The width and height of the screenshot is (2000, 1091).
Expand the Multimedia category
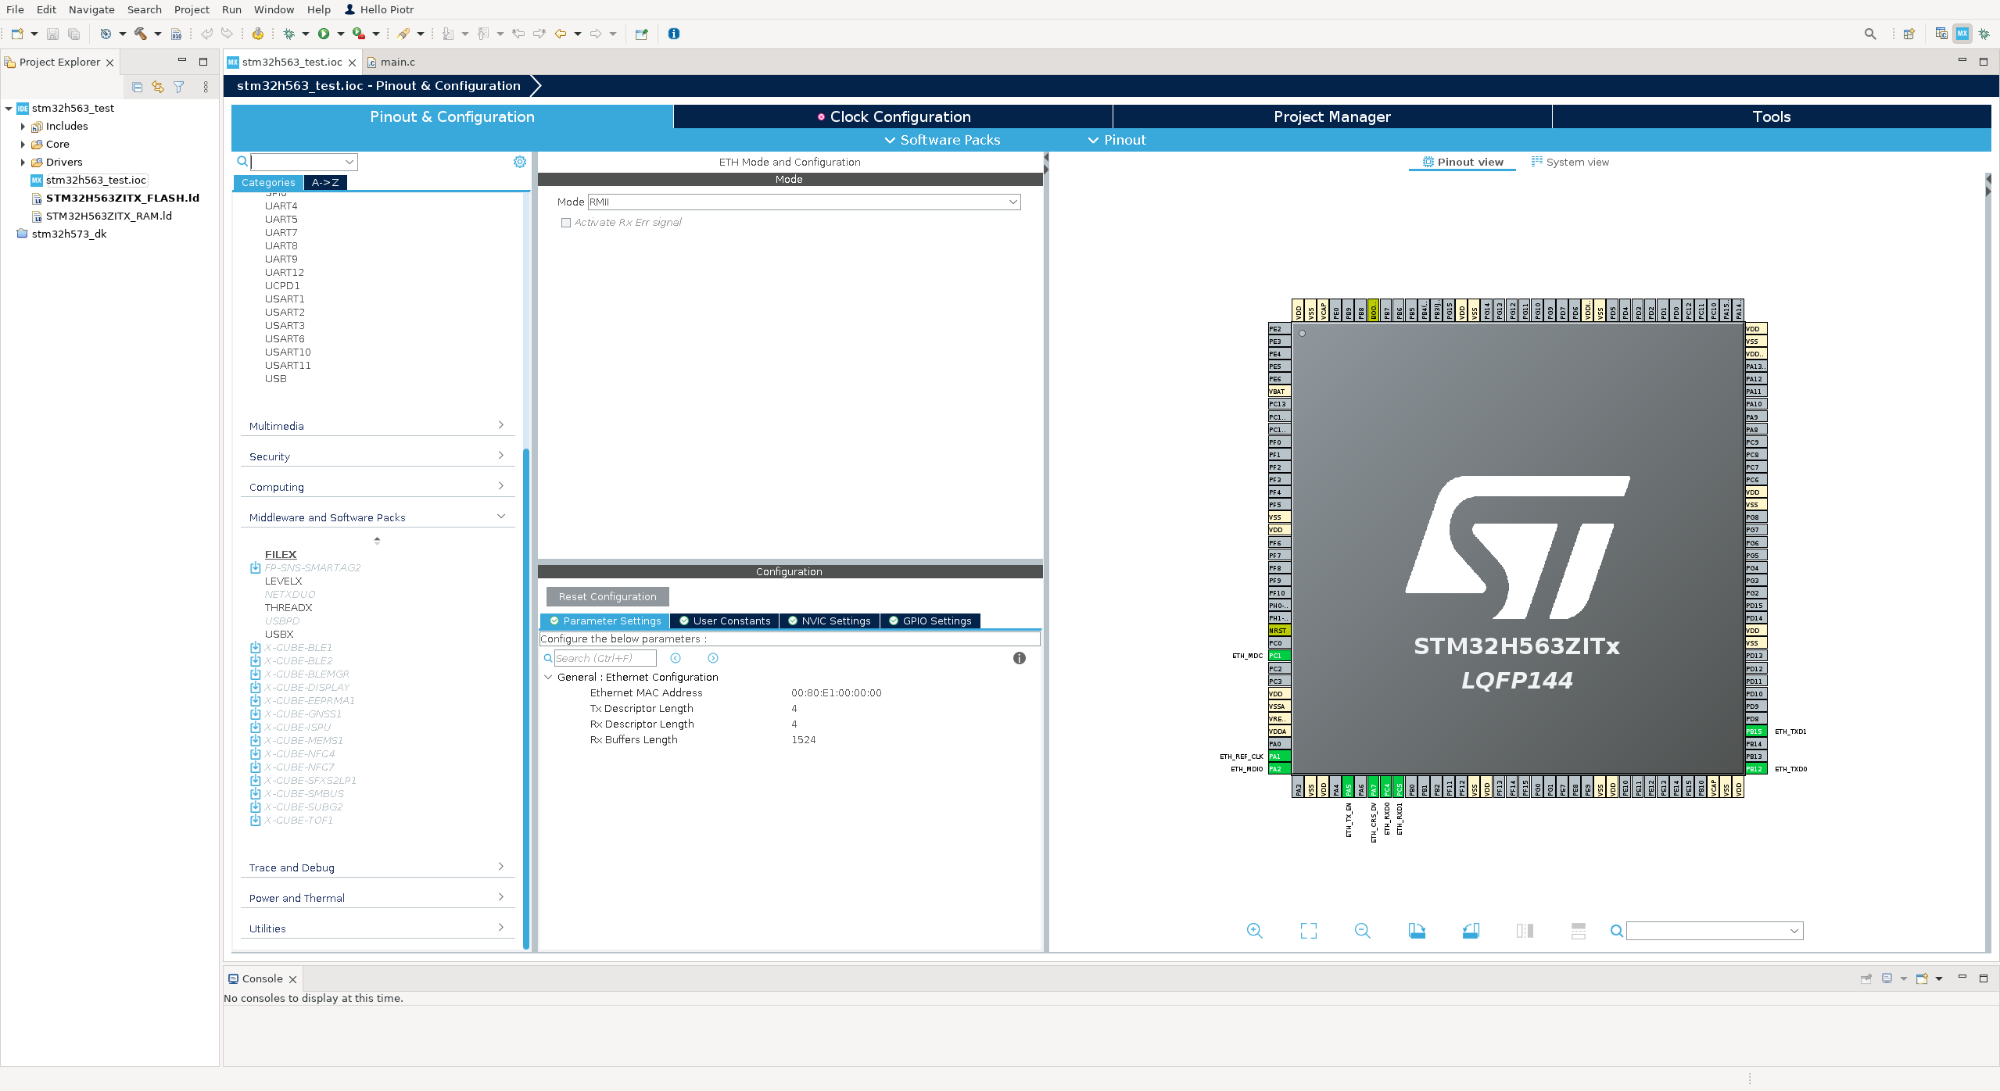pyautogui.click(x=377, y=426)
